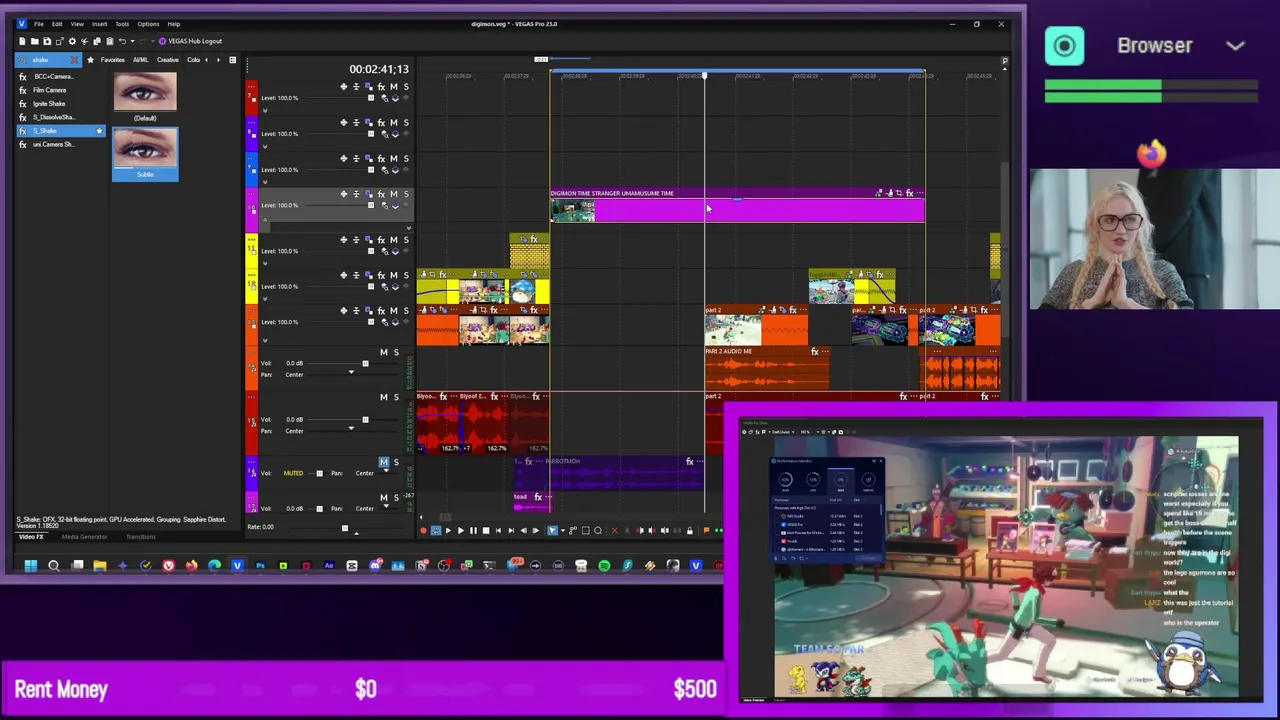The image size is (1280, 720).
Task: Click the grid view icon in FX panel
Action: click(232, 60)
